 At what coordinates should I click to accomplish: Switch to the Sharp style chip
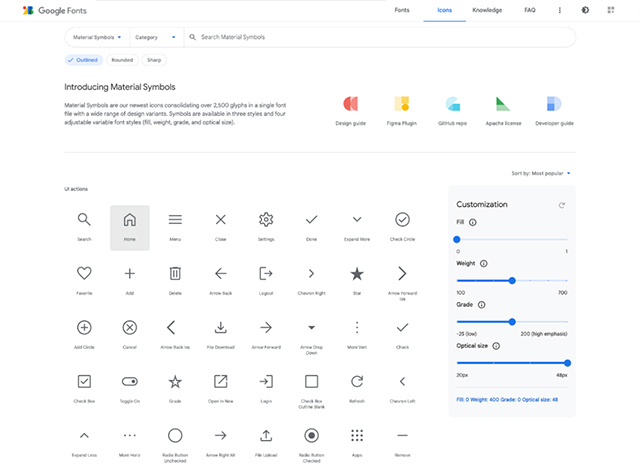[154, 60]
